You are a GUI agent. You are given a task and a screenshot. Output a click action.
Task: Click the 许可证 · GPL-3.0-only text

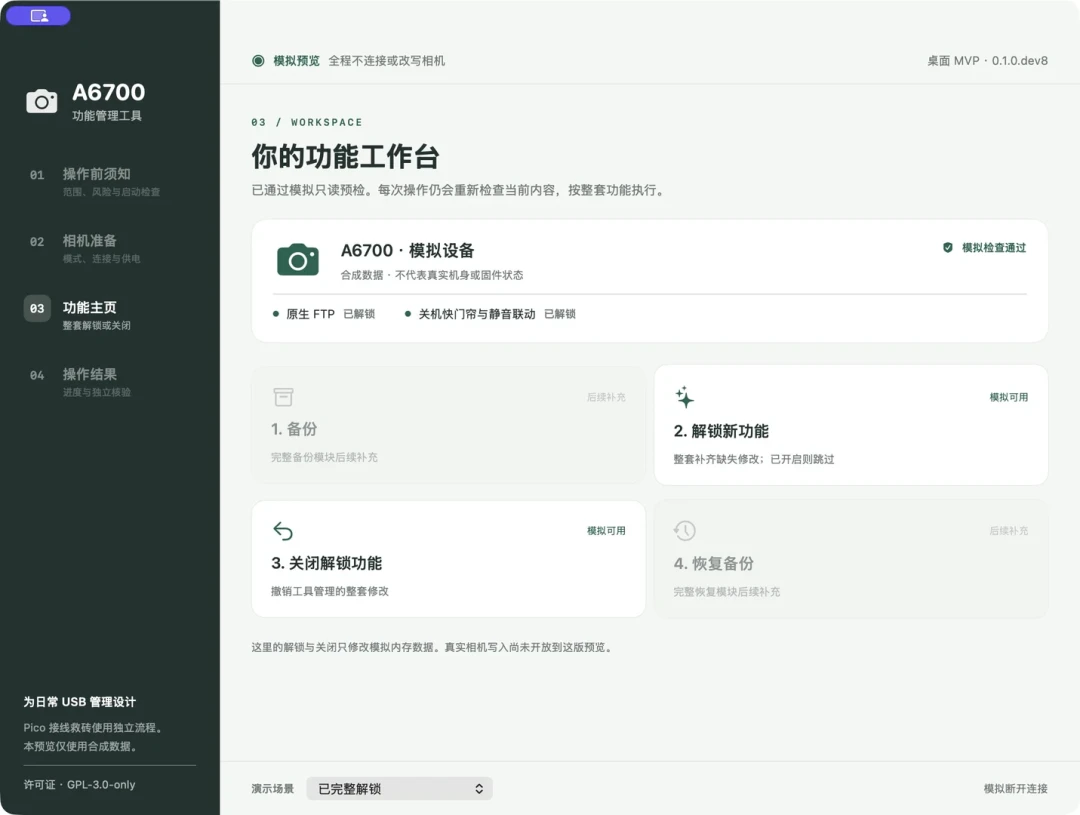pos(79,785)
